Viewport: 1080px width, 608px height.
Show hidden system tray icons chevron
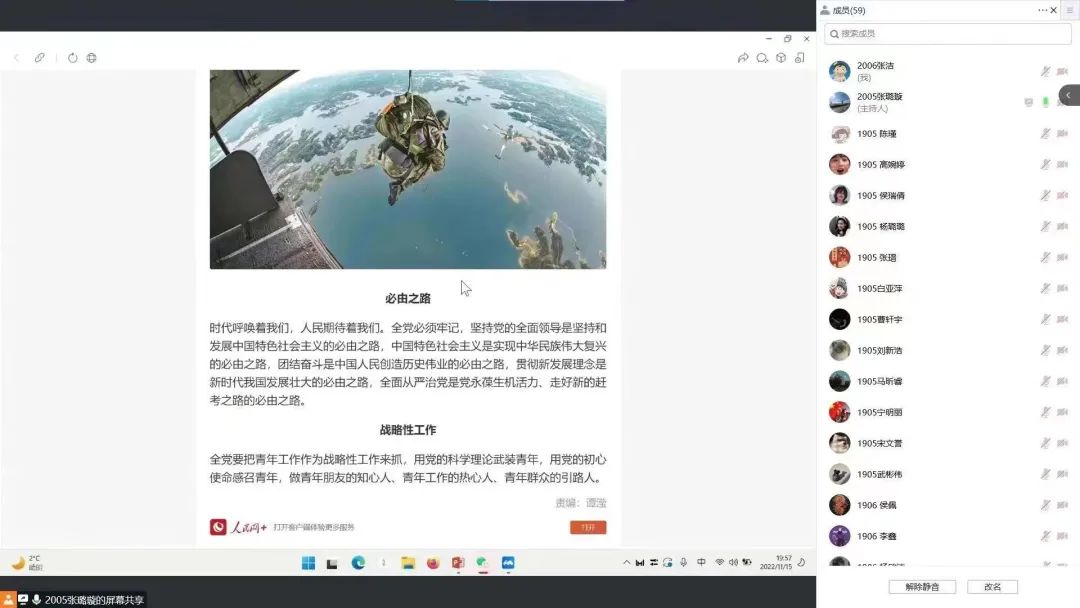tap(627, 563)
